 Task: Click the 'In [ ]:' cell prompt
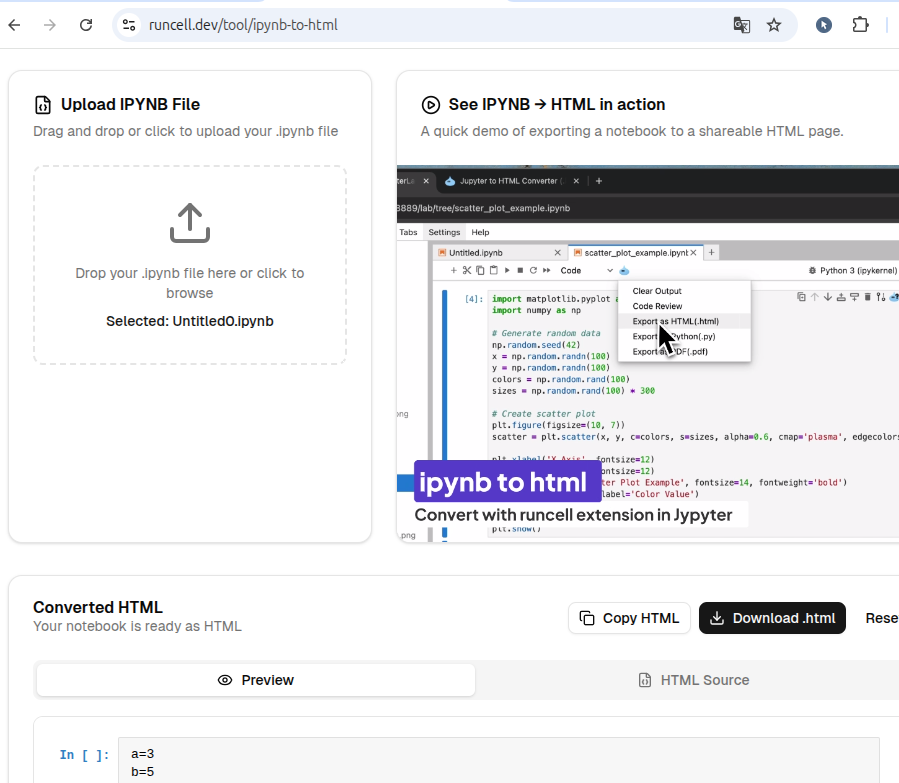click(x=84, y=755)
